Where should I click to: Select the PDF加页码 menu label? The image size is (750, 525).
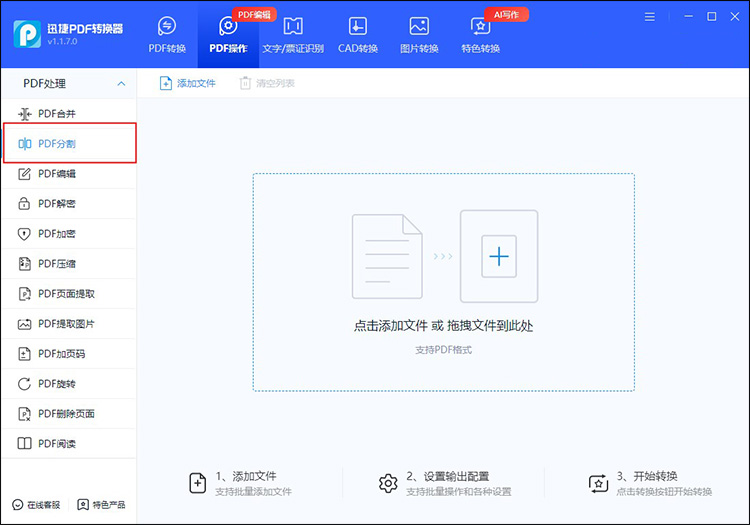pyautogui.click(x=62, y=354)
